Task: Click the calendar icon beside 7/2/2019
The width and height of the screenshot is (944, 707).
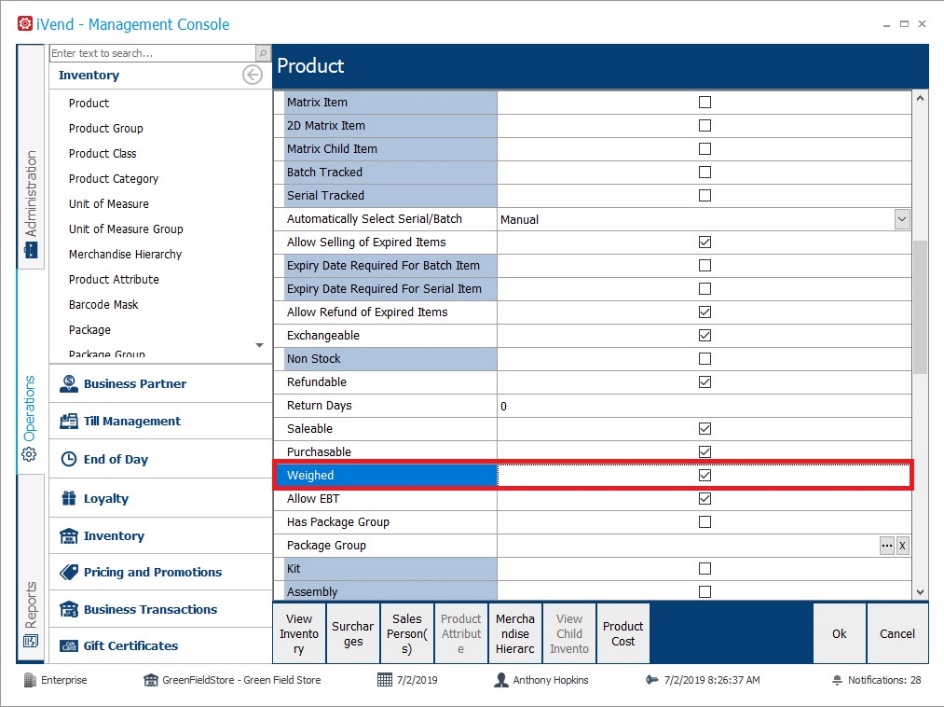Action: (384, 680)
